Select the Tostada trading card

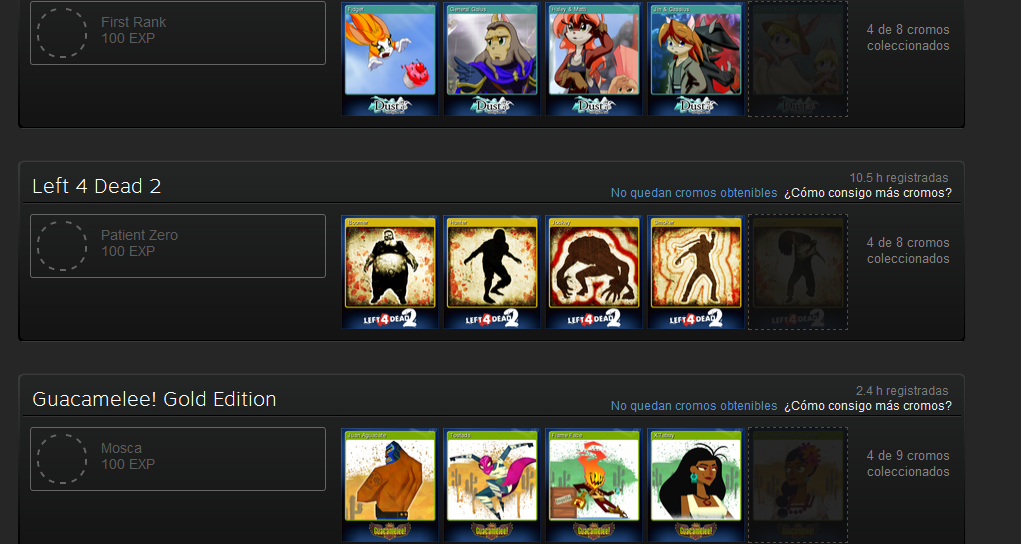click(x=492, y=485)
